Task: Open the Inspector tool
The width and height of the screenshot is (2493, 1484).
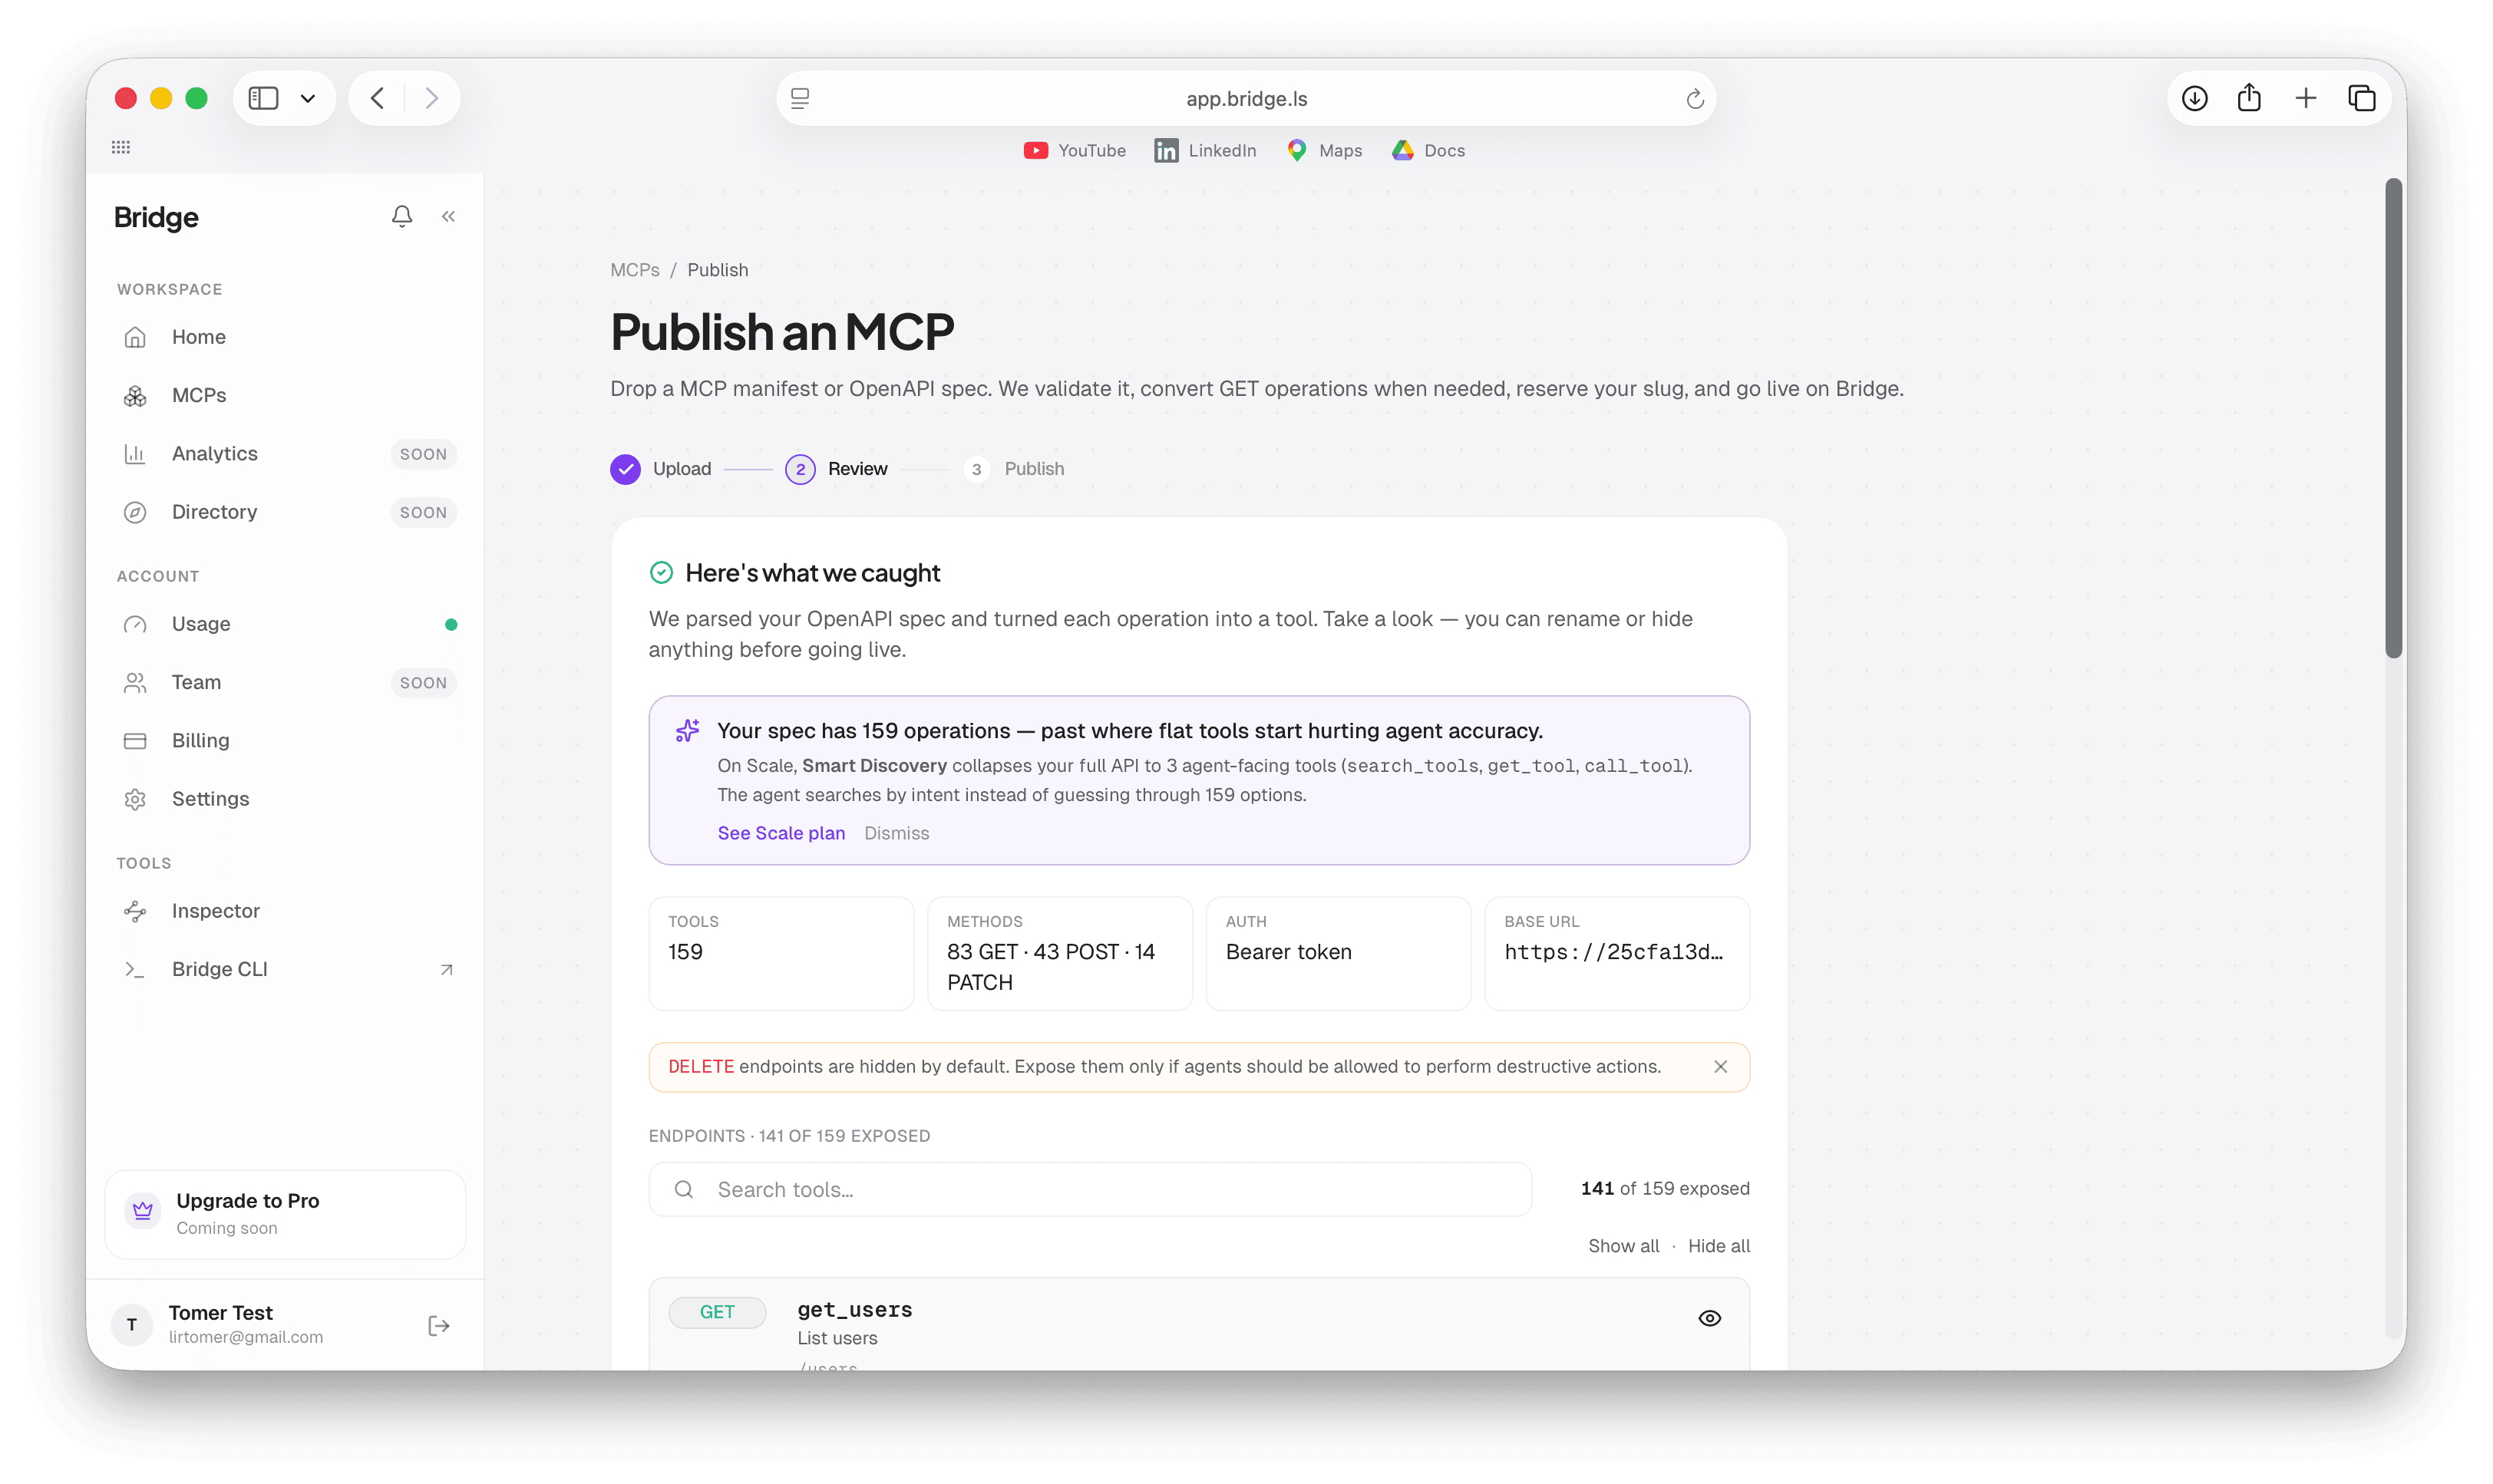Action: coord(285,911)
